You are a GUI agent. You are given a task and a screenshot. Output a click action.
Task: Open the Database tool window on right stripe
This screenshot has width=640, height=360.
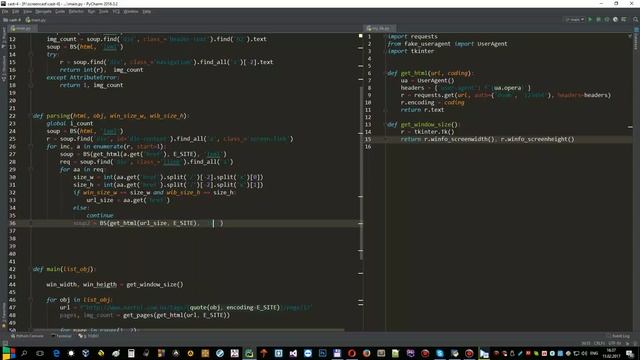click(636, 39)
